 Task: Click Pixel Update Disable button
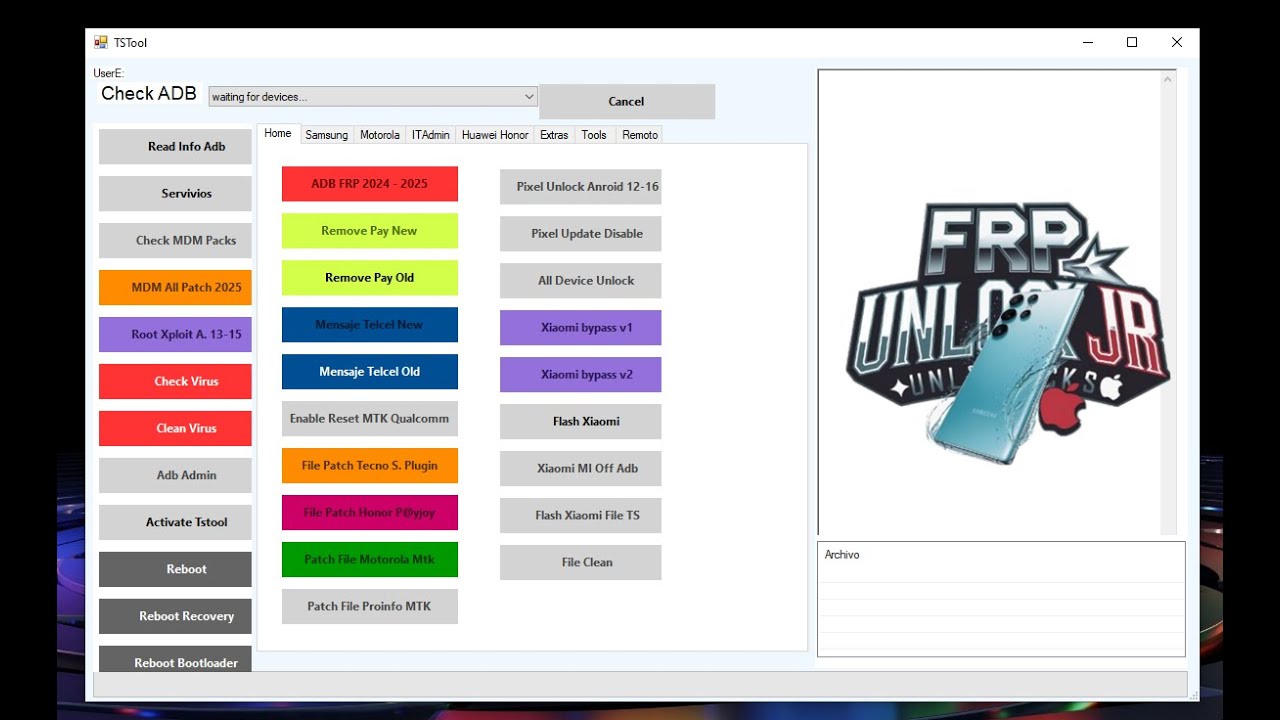click(x=581, y=234)
